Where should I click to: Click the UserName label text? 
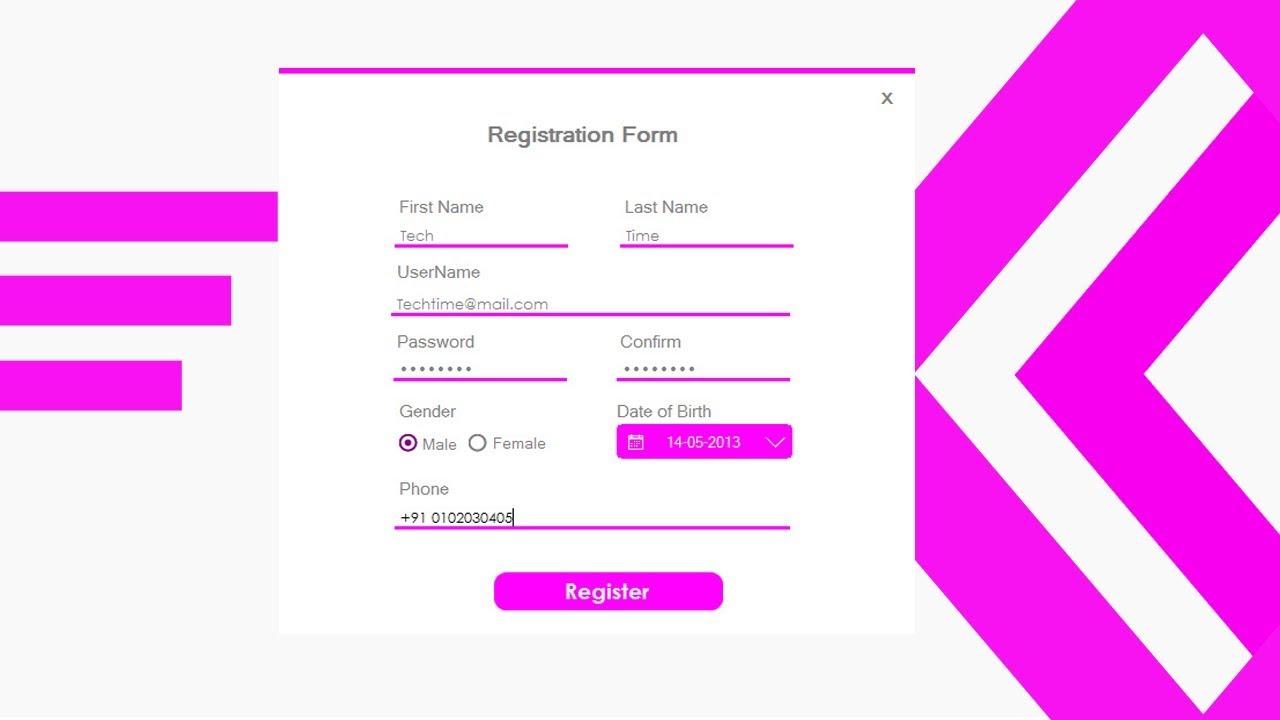pyautogui.click(x=438, y=272)
